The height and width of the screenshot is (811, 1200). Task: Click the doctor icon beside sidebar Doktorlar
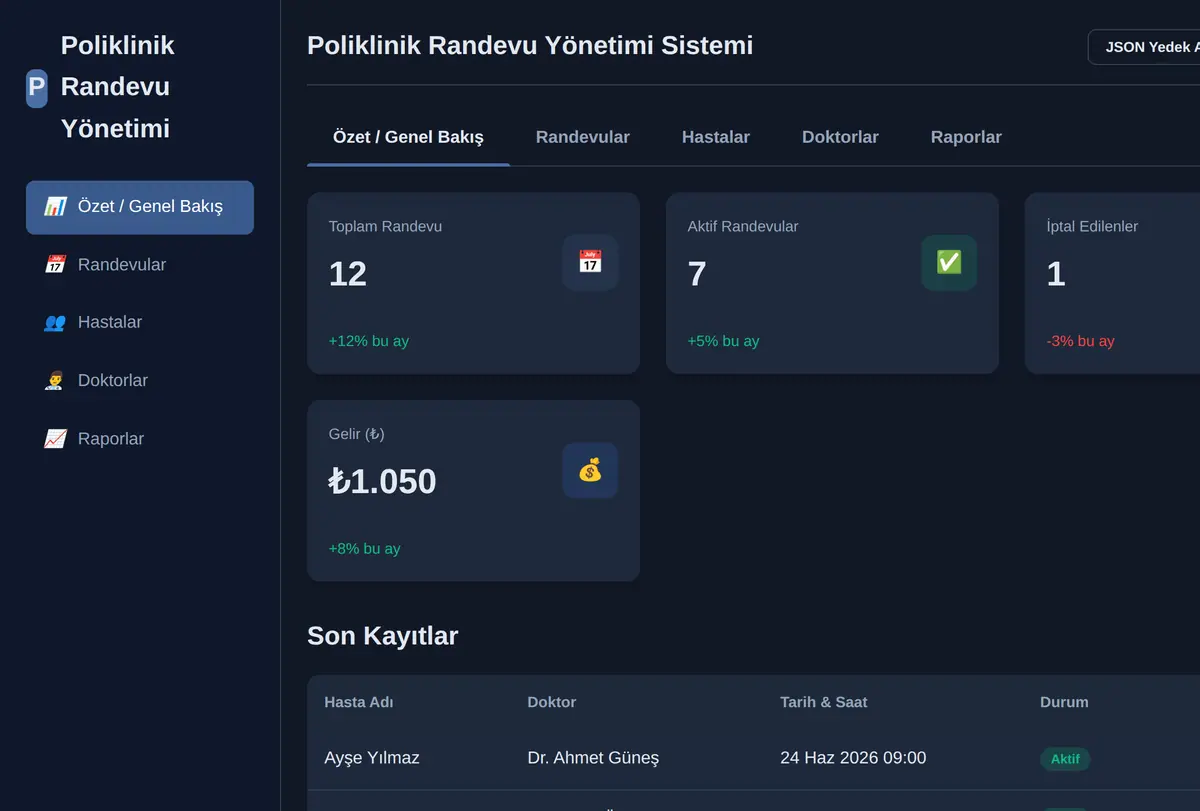(x=55, y=381)
